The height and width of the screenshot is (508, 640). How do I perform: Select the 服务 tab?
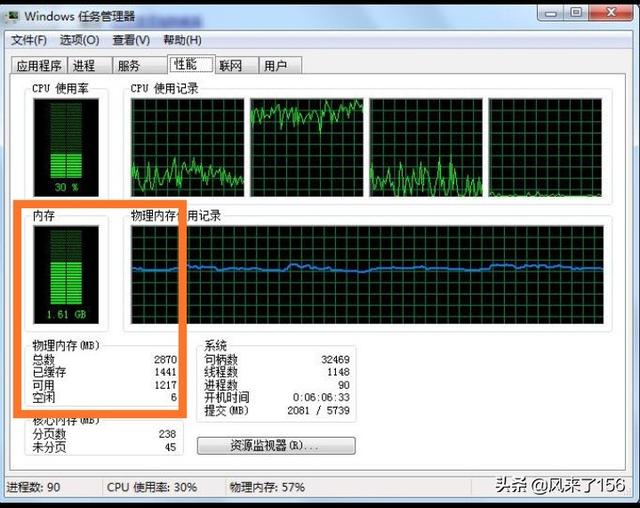[x=129, y=66]
